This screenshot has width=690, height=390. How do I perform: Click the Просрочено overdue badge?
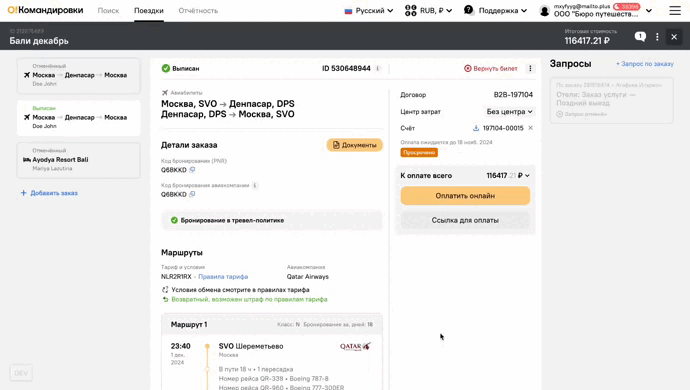(x=419, y=153)
